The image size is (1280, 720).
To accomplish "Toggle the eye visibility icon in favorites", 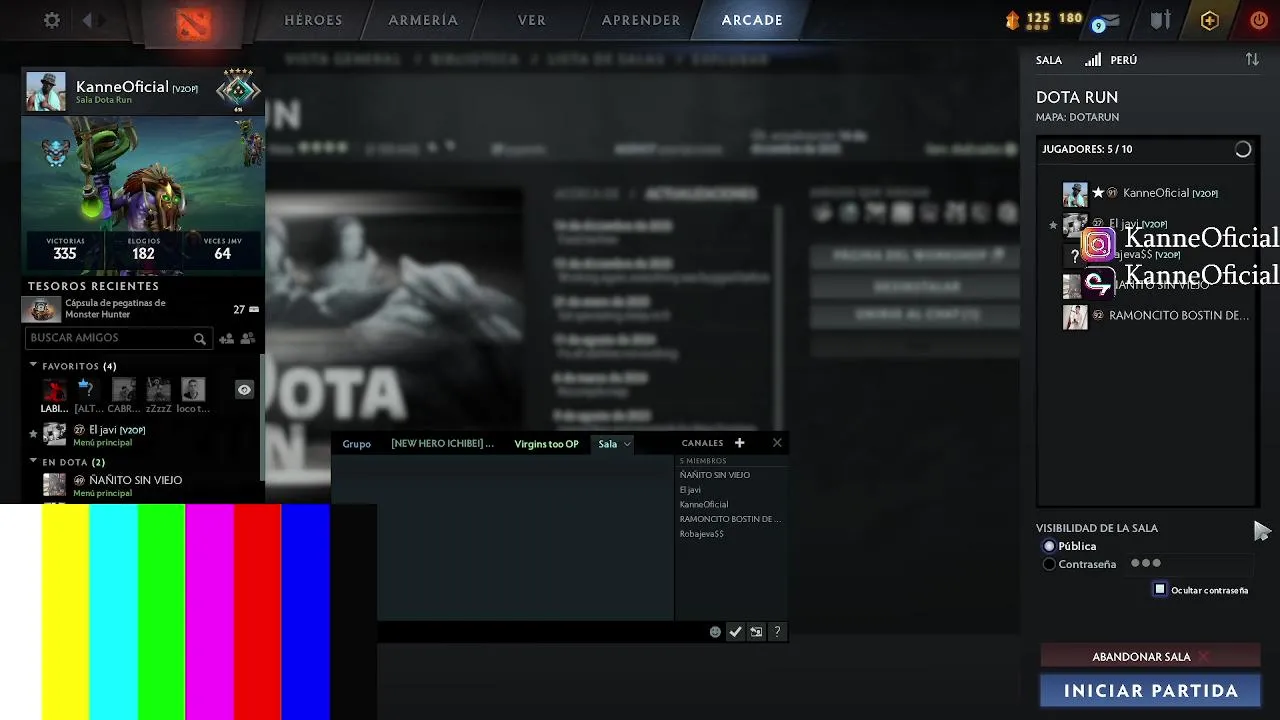I will [x=244, y=390].
